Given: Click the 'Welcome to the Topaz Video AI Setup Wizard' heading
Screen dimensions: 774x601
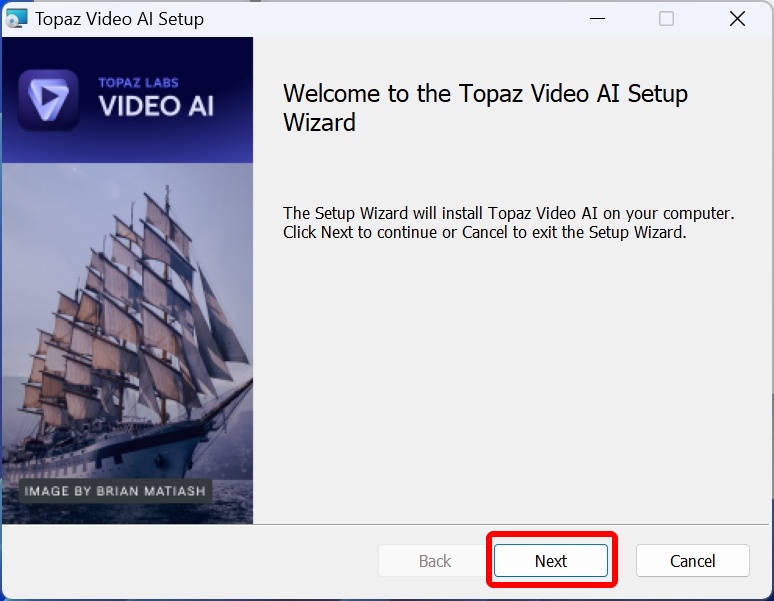Looking at the screenshot, I should [485, 108].
